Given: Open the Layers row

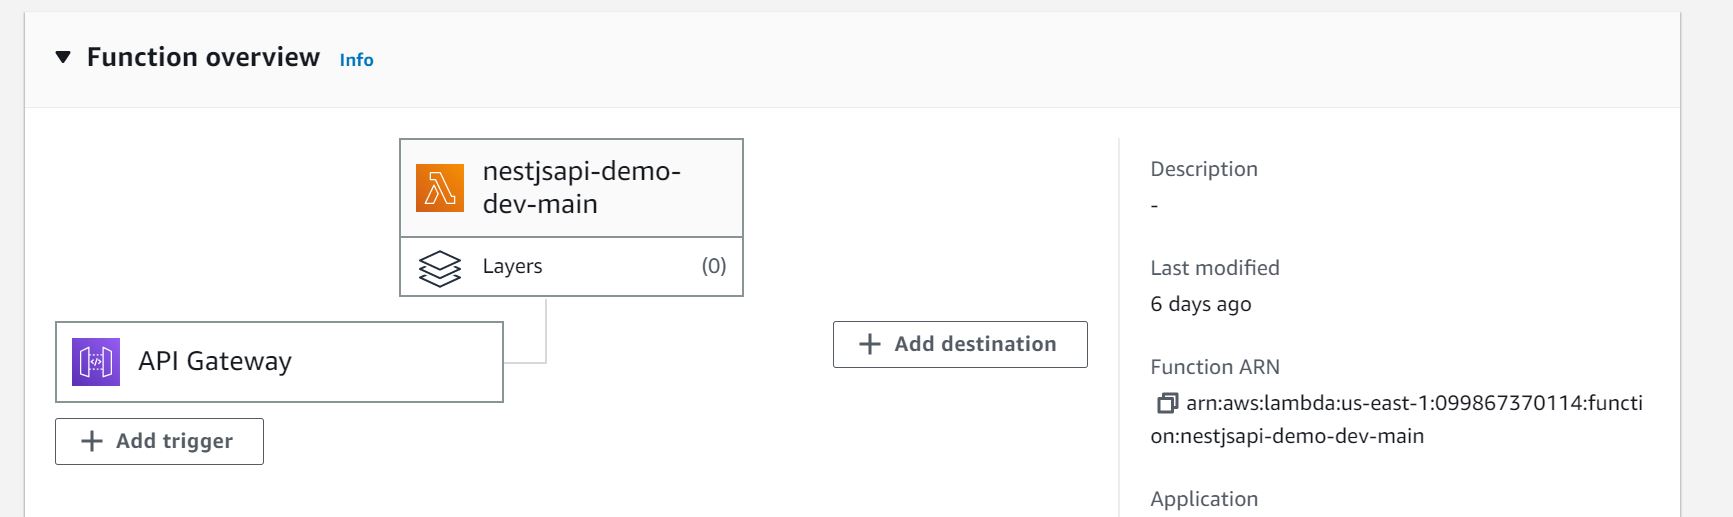Looking at the screenshot, I should coord(571,266).
